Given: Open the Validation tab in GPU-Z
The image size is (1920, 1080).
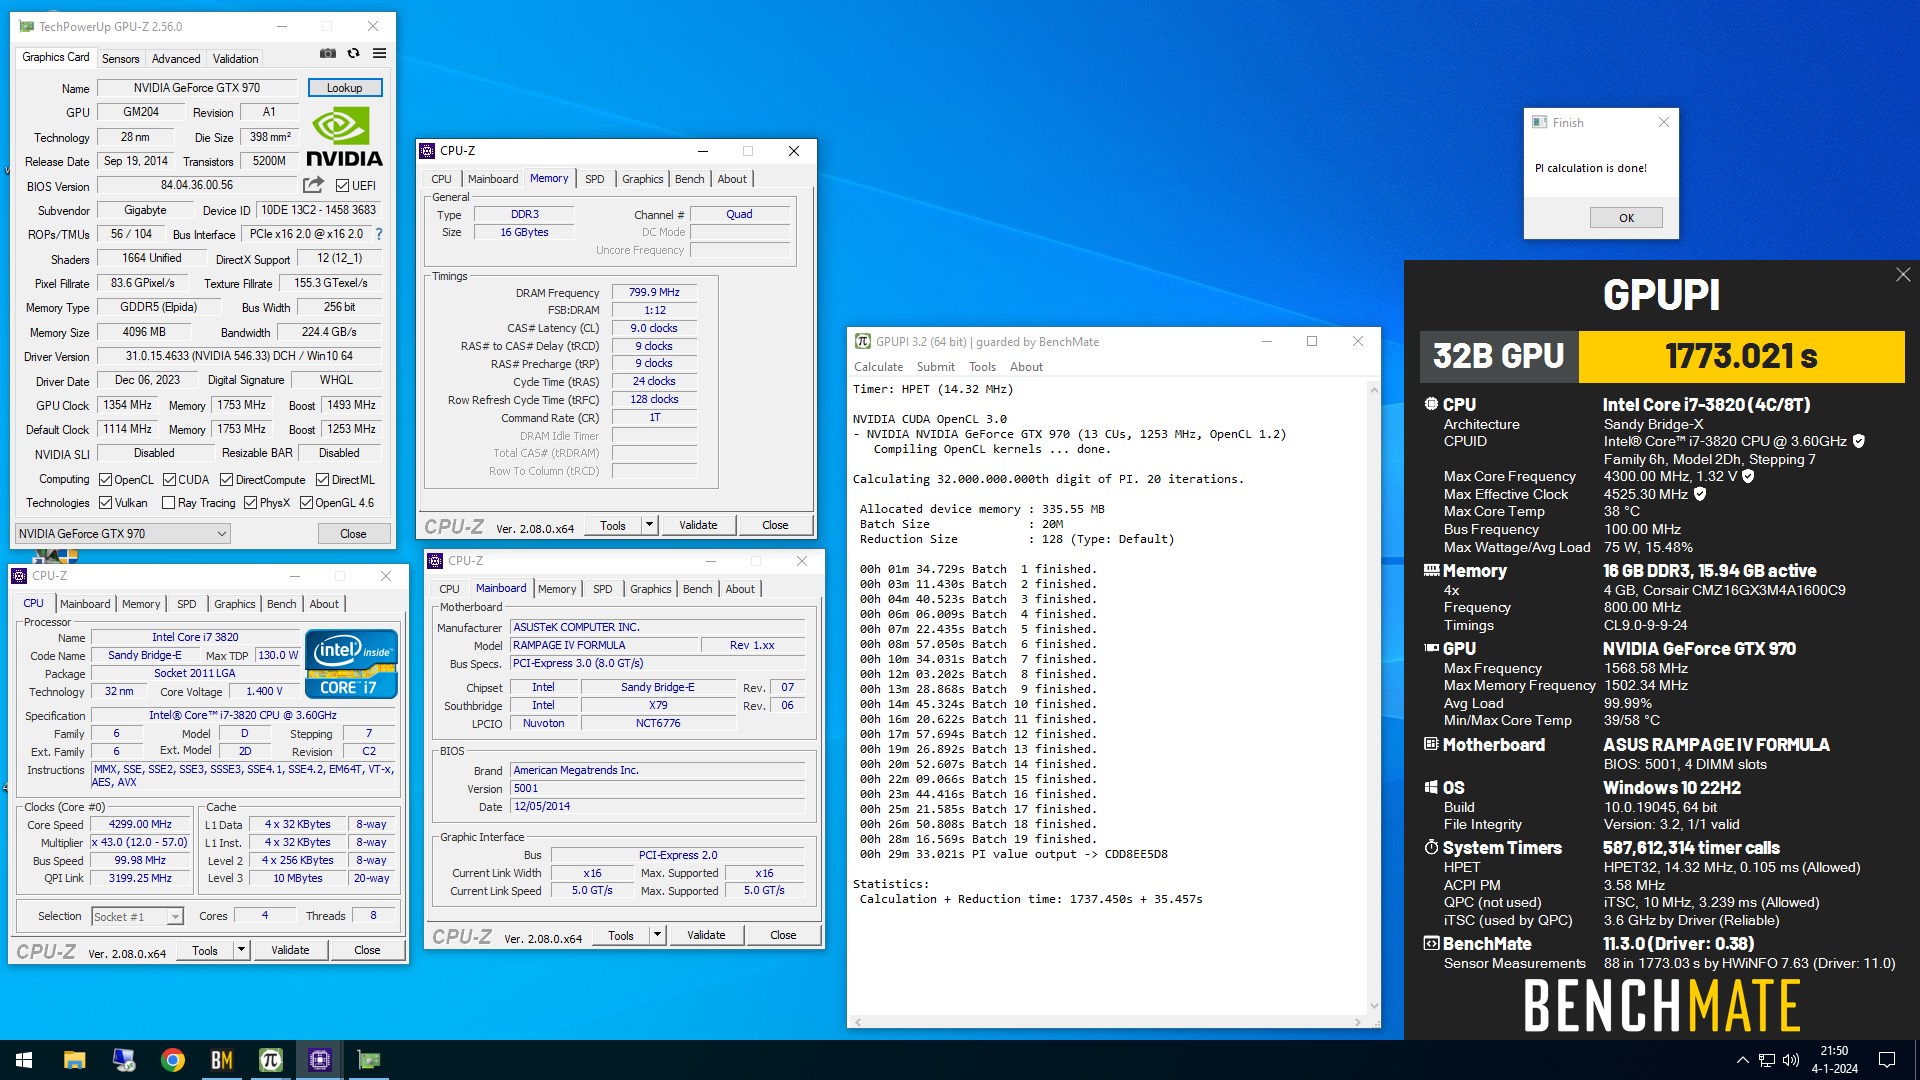Looking at the screenshot, I should (x=235, y=59).
